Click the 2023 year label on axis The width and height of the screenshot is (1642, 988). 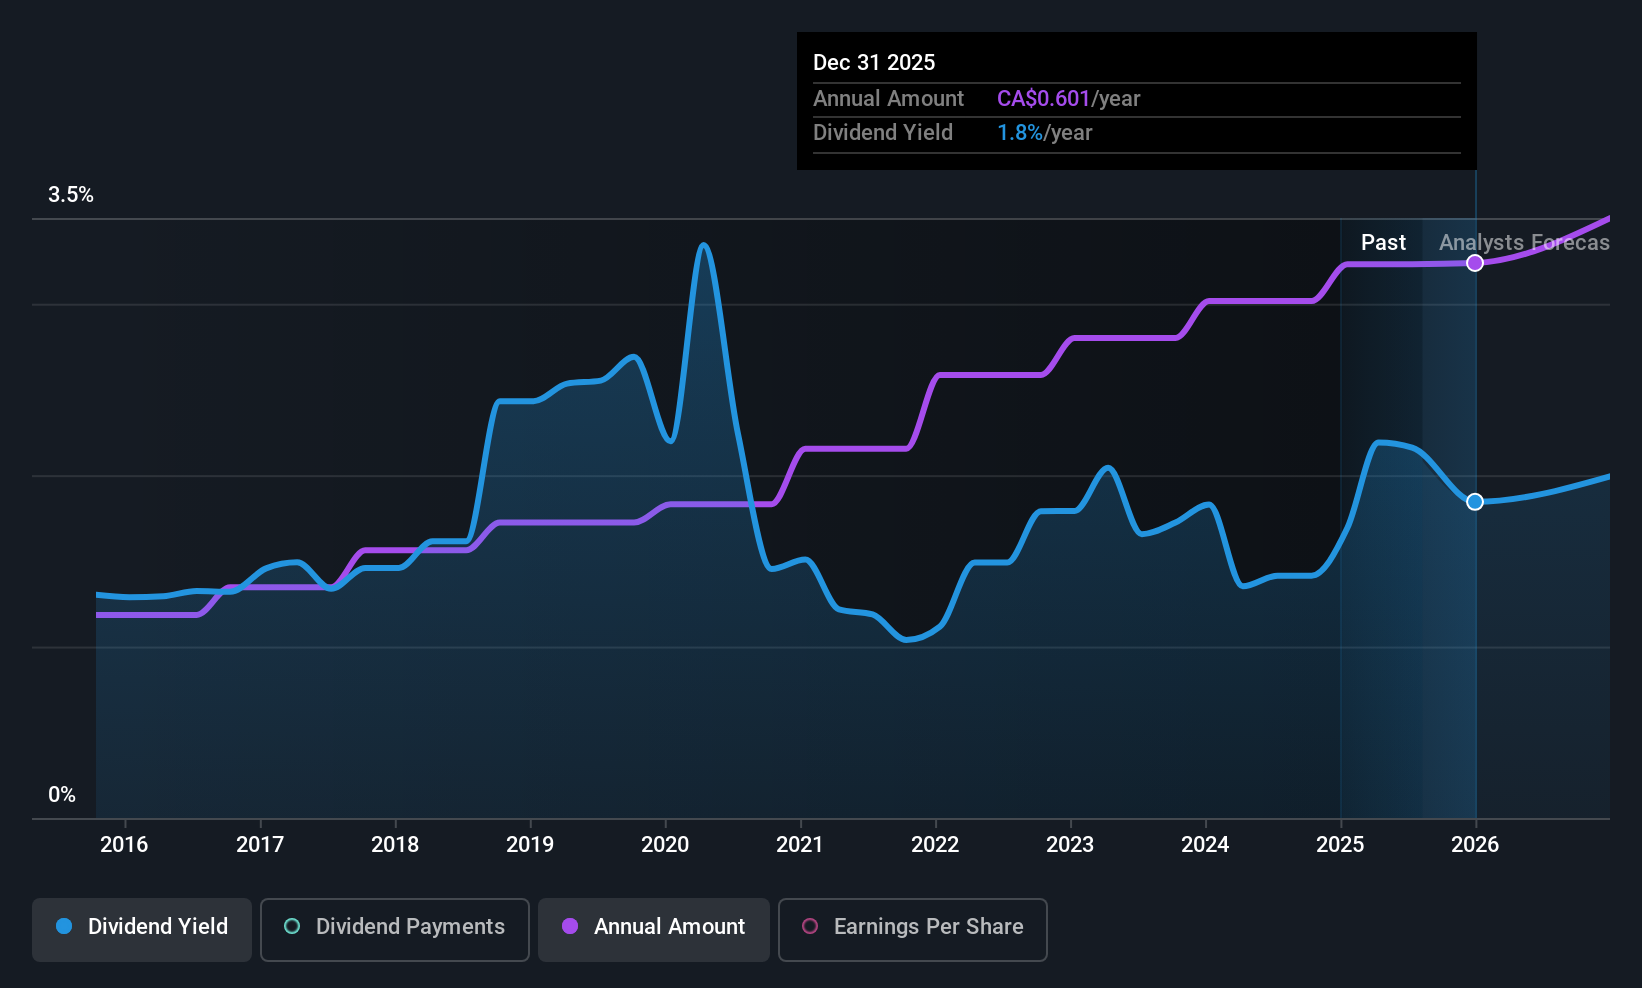click(1070, 845)
